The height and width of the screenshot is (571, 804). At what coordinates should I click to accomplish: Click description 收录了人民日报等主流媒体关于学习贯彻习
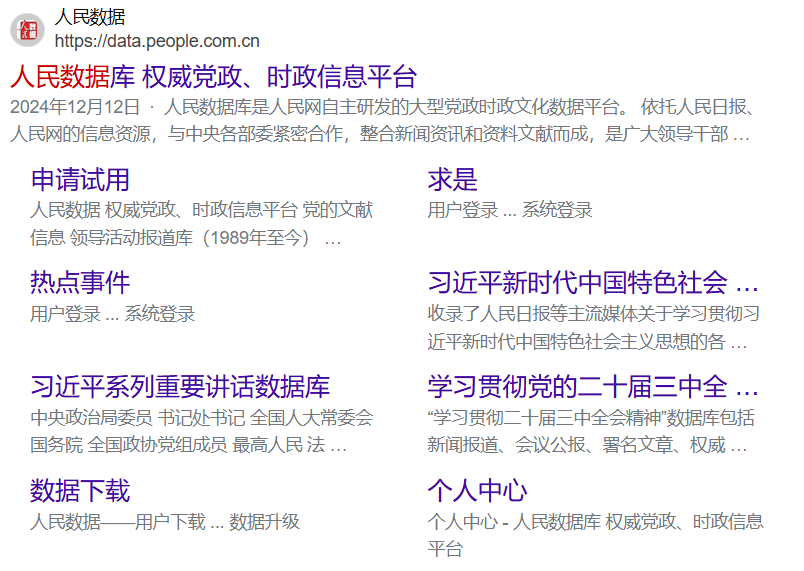tap(593, 314)
